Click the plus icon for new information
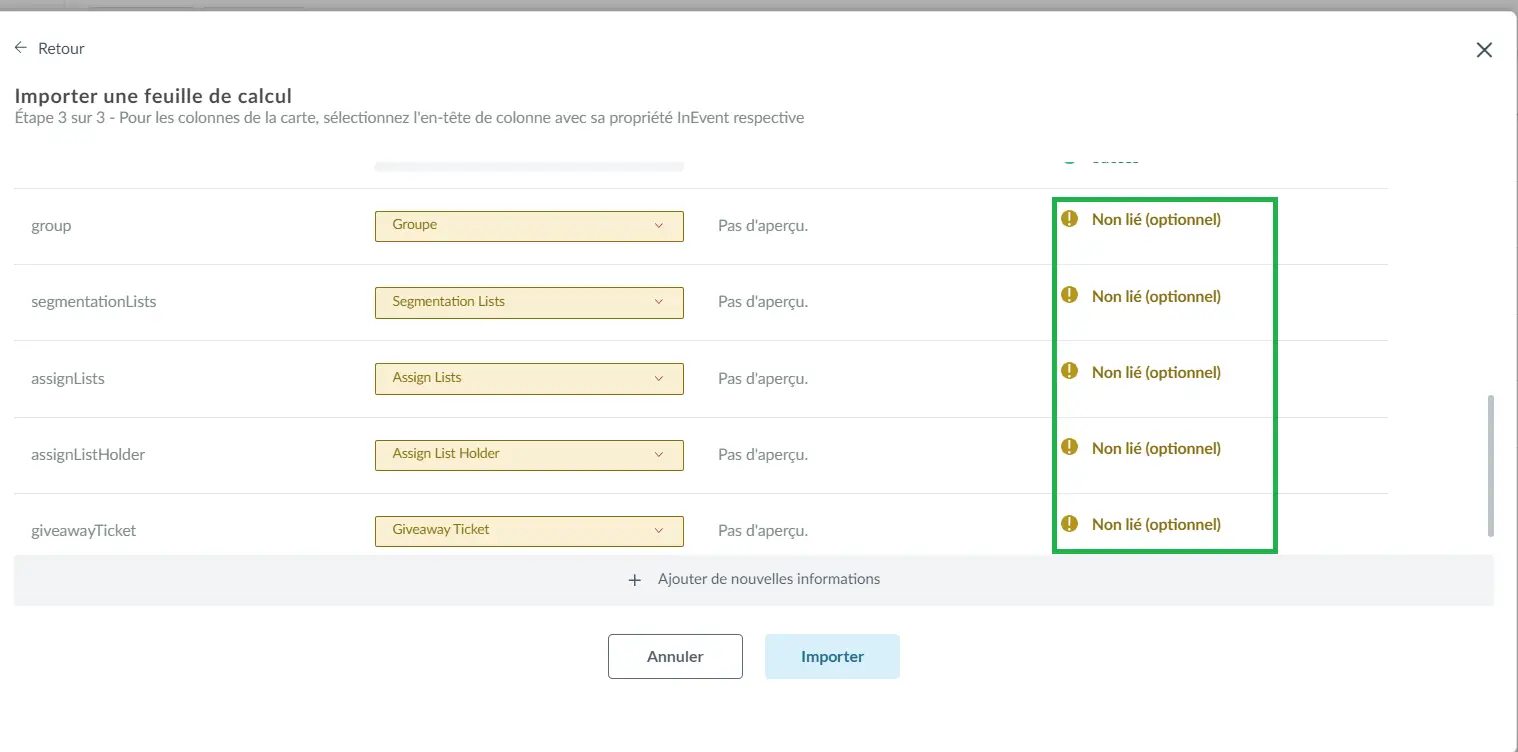 634,580
